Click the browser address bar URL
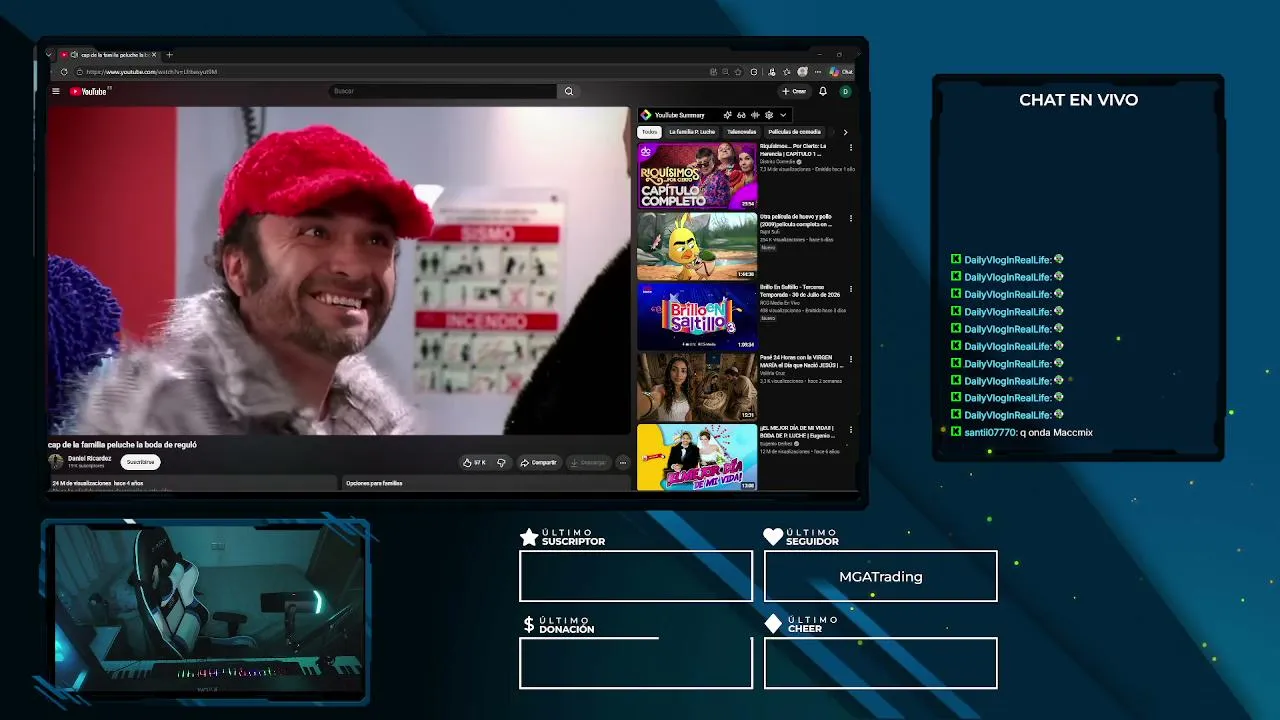This screenshot has height=720, width=1280. (x=151, y=72)
